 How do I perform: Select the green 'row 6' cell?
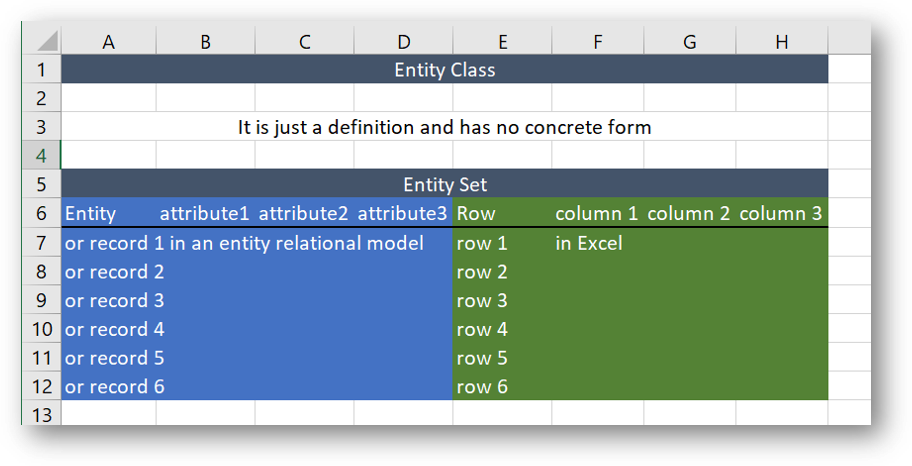click(x=501, y=387)
